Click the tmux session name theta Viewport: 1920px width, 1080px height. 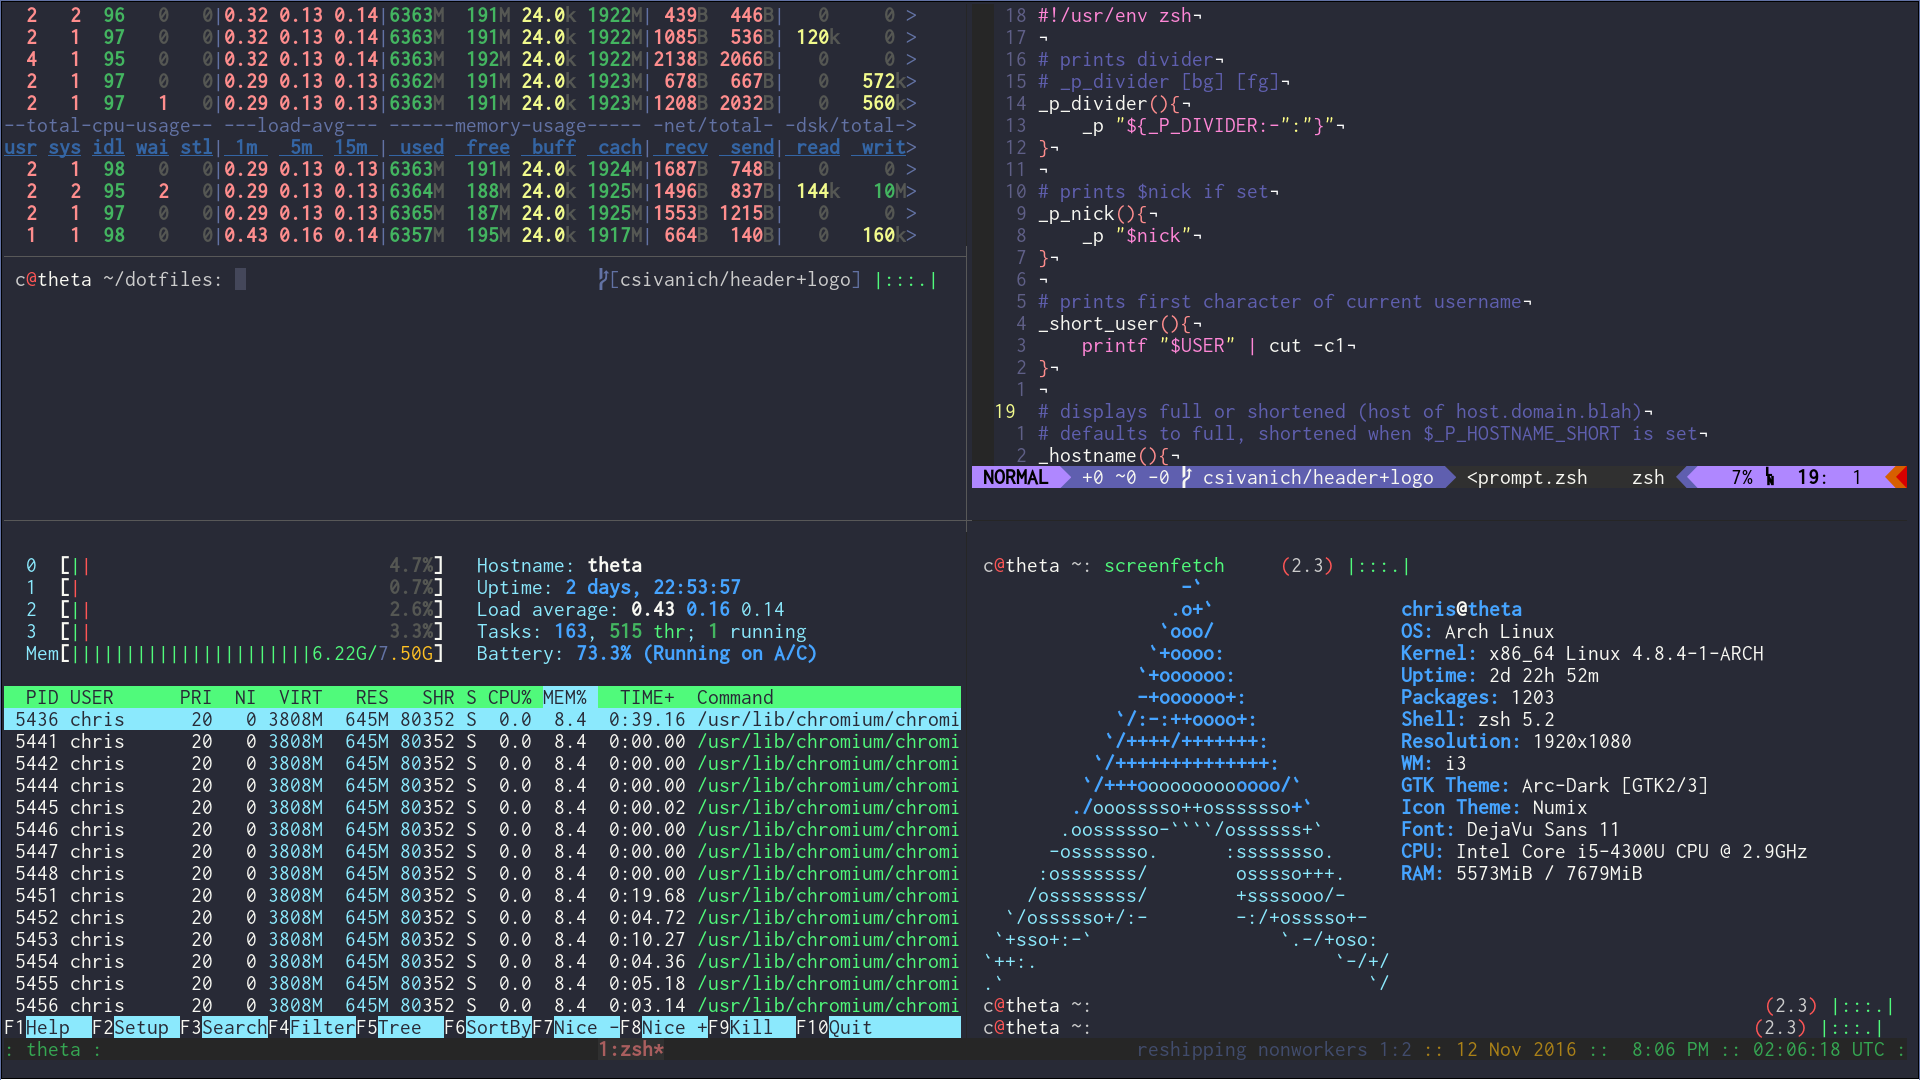53,1049
